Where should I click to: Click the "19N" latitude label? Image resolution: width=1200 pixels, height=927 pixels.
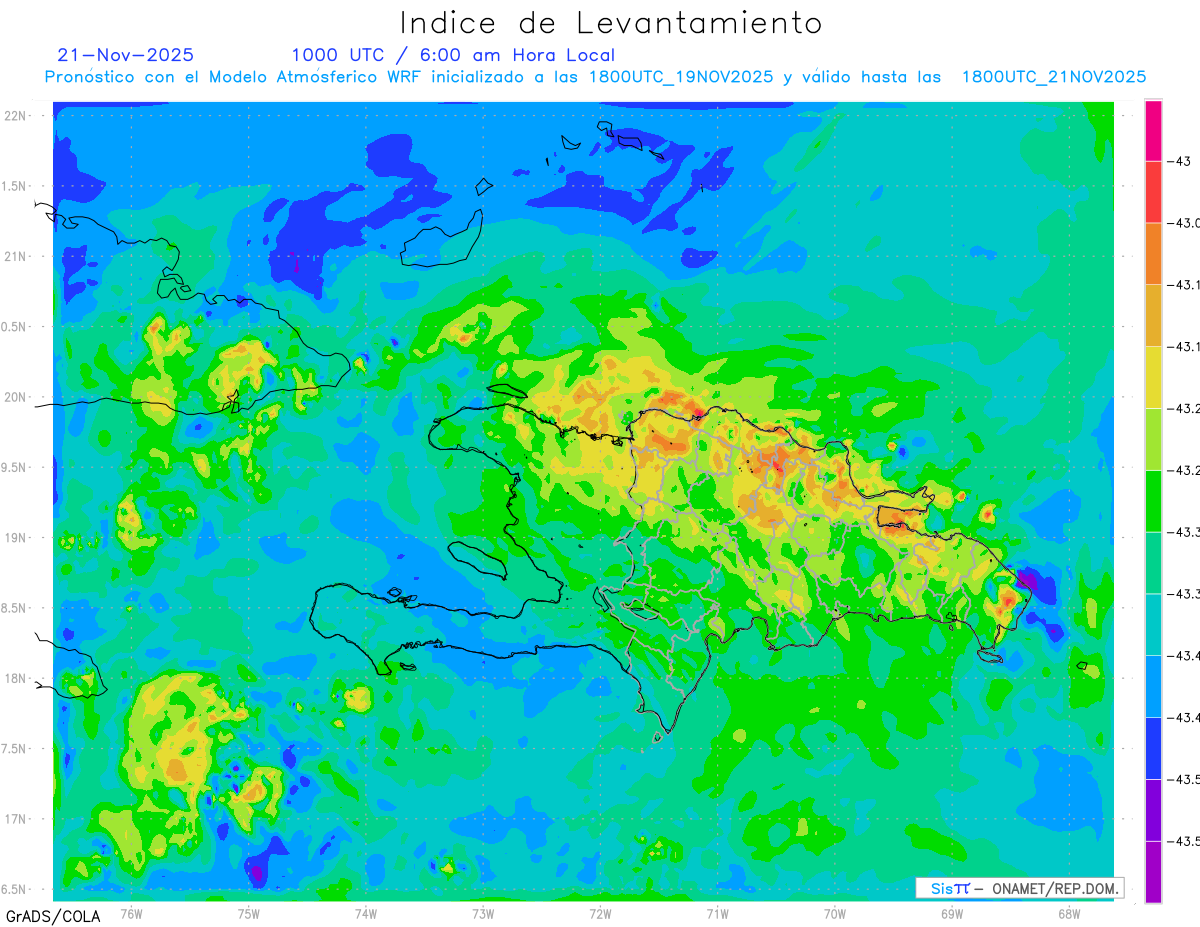(16, 538)
